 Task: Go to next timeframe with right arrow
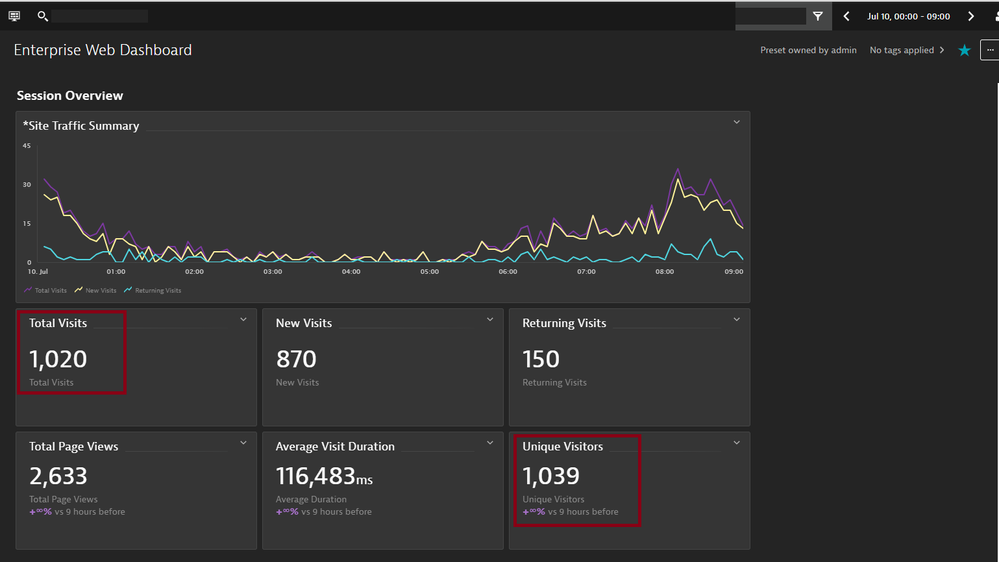[970, 16]
